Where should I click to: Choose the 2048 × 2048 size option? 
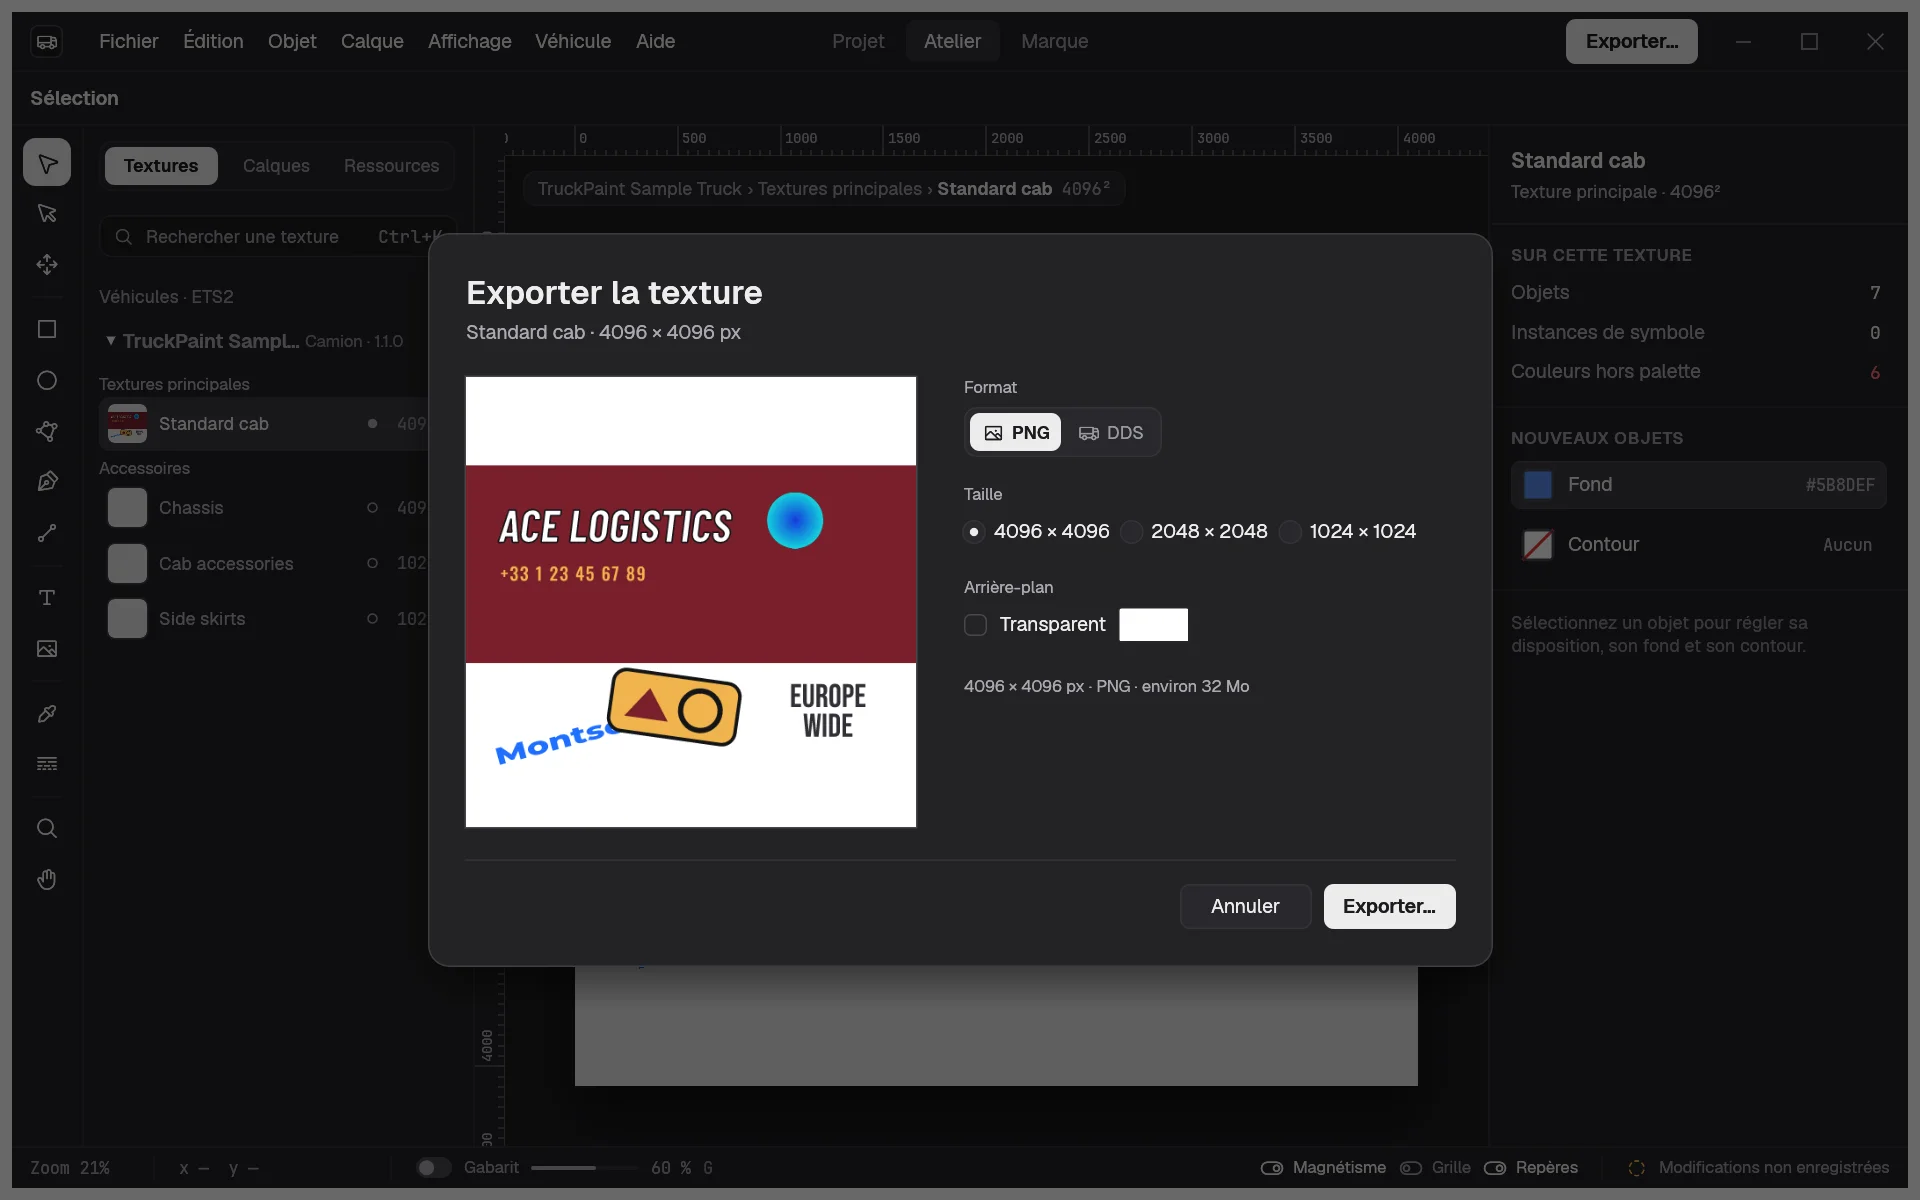[x=1194, y=531]
